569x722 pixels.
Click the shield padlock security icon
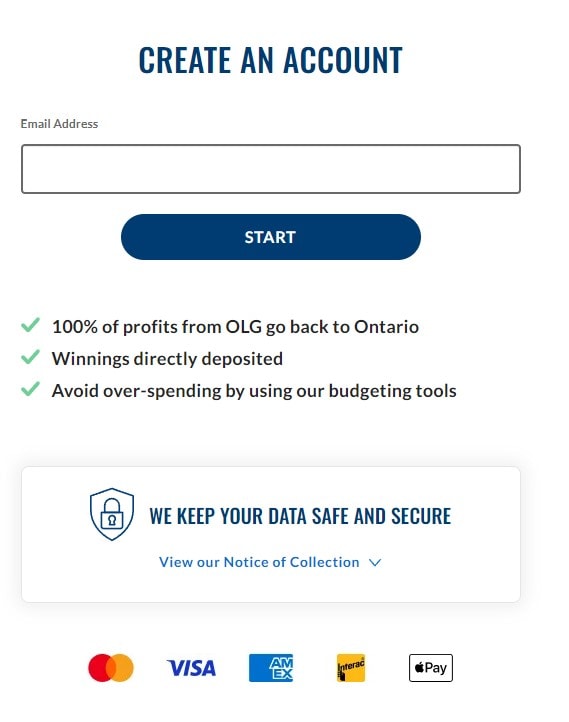click(x=112, y=514)
